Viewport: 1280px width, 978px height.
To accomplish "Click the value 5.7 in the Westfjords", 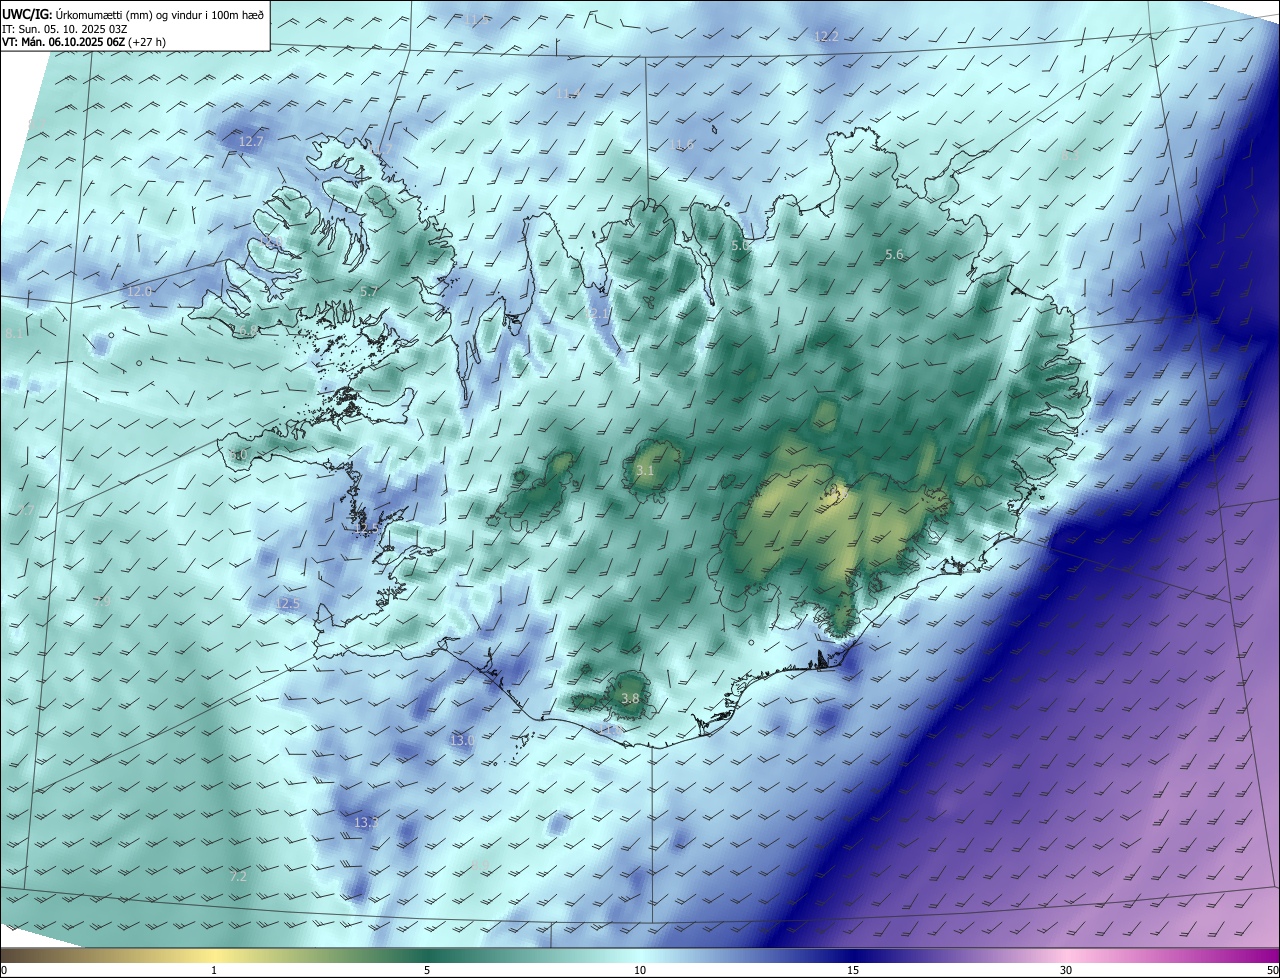I will (368, 291).
